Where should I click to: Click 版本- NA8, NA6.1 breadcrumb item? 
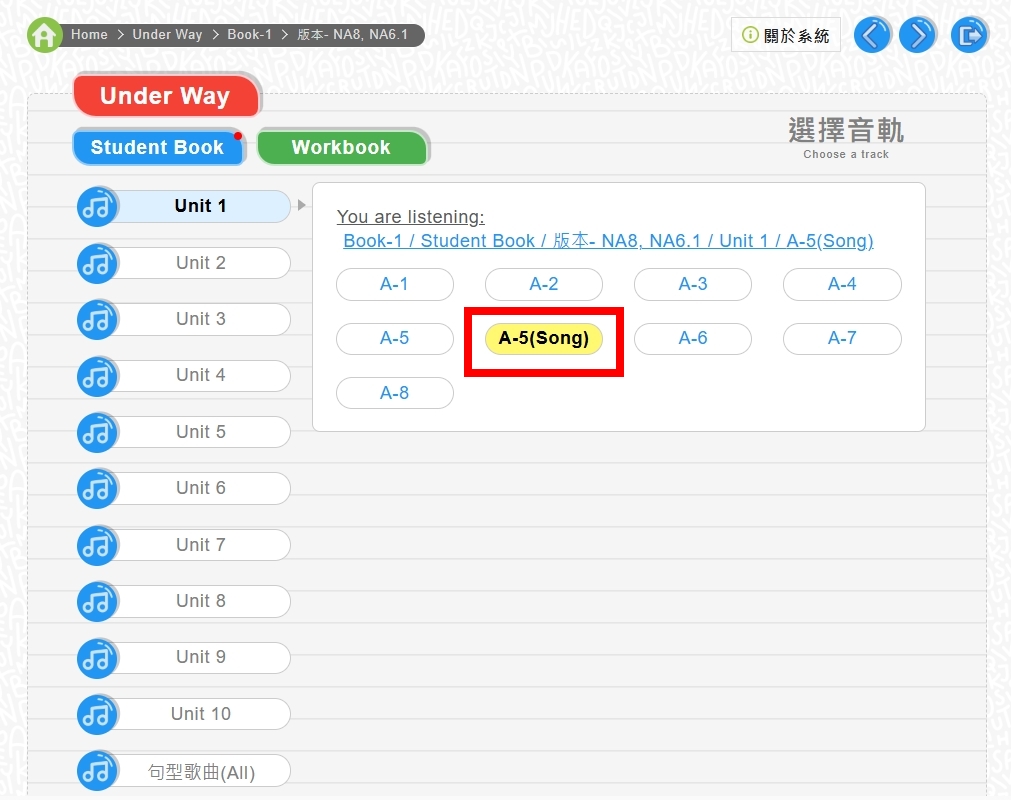click(352, 35)
